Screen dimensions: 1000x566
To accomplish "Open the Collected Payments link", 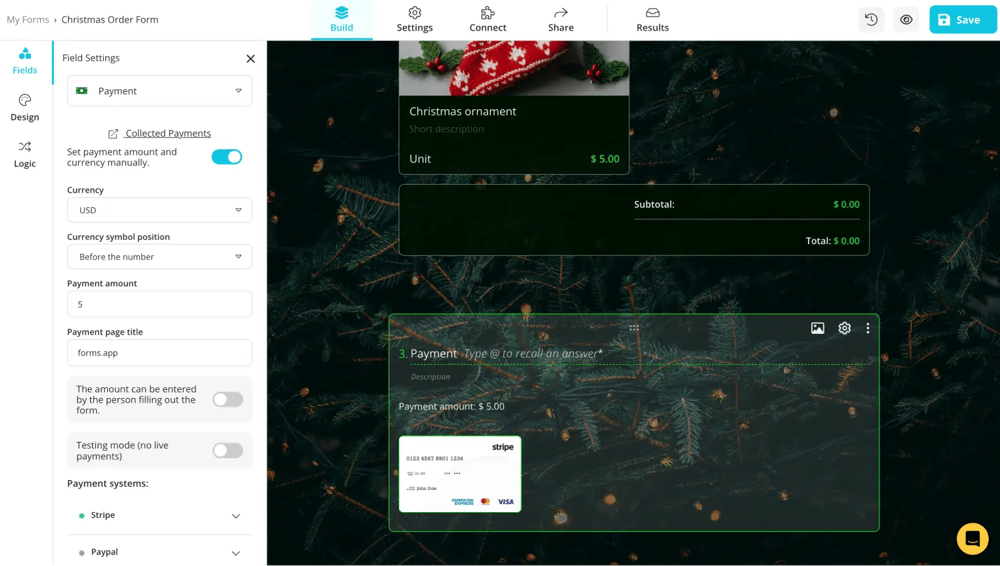I will click(x=167, y=133).
